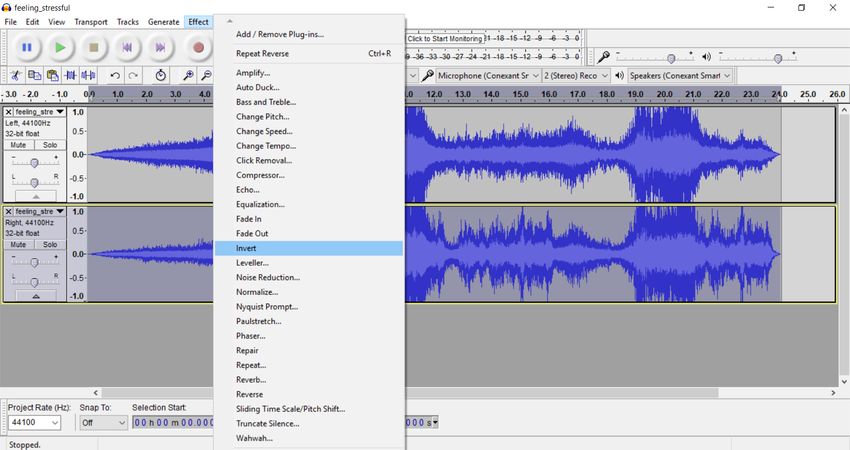Click microphone icon beside recording volume slider
Image resolution: width=850 pixels, height=450 pixels.
[x=603, y=57]
